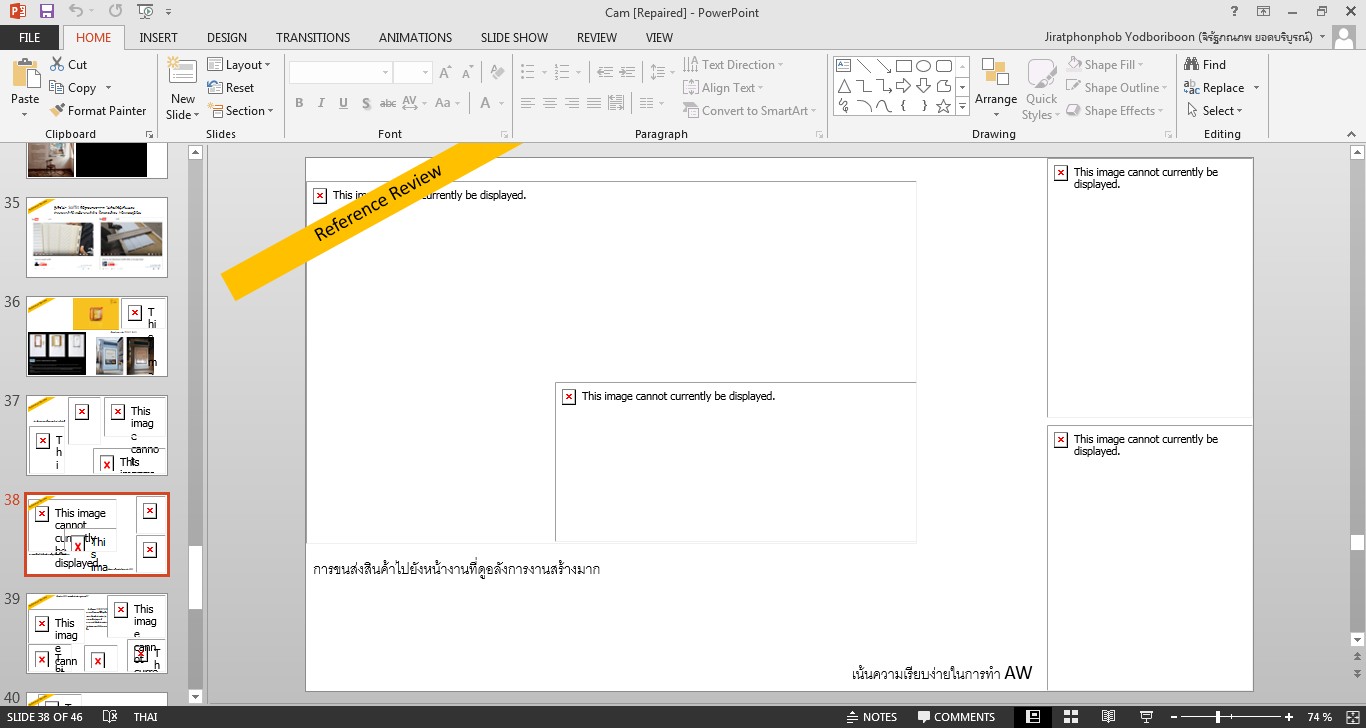This screenshot has height=728, width=1366.
Task: Switch to the TRANSITIONS tab
Action: point(313,37)
